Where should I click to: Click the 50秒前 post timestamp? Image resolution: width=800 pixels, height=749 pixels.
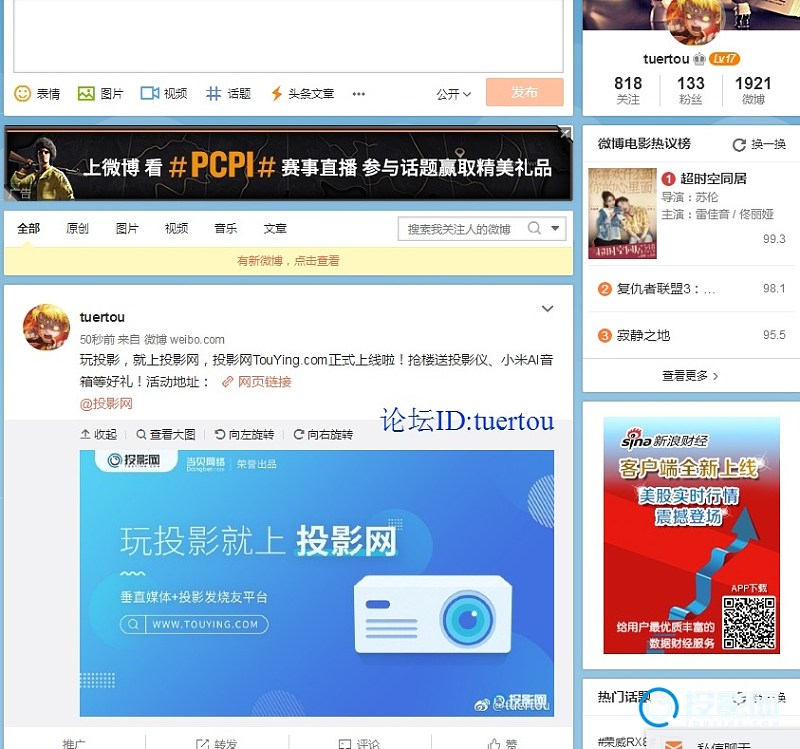click(97, 339)
